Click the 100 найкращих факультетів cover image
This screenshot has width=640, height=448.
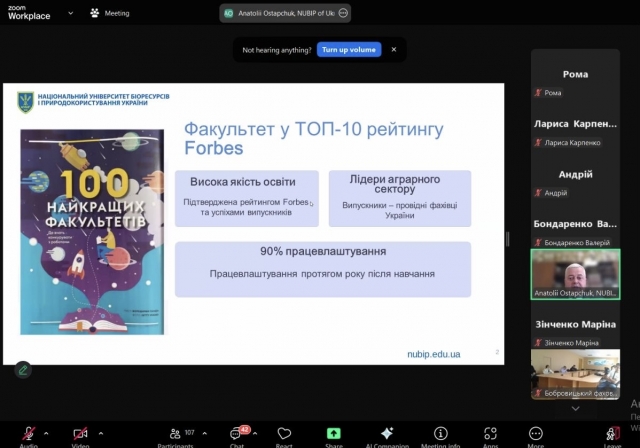pyautogui.click(x=92, y=232)
